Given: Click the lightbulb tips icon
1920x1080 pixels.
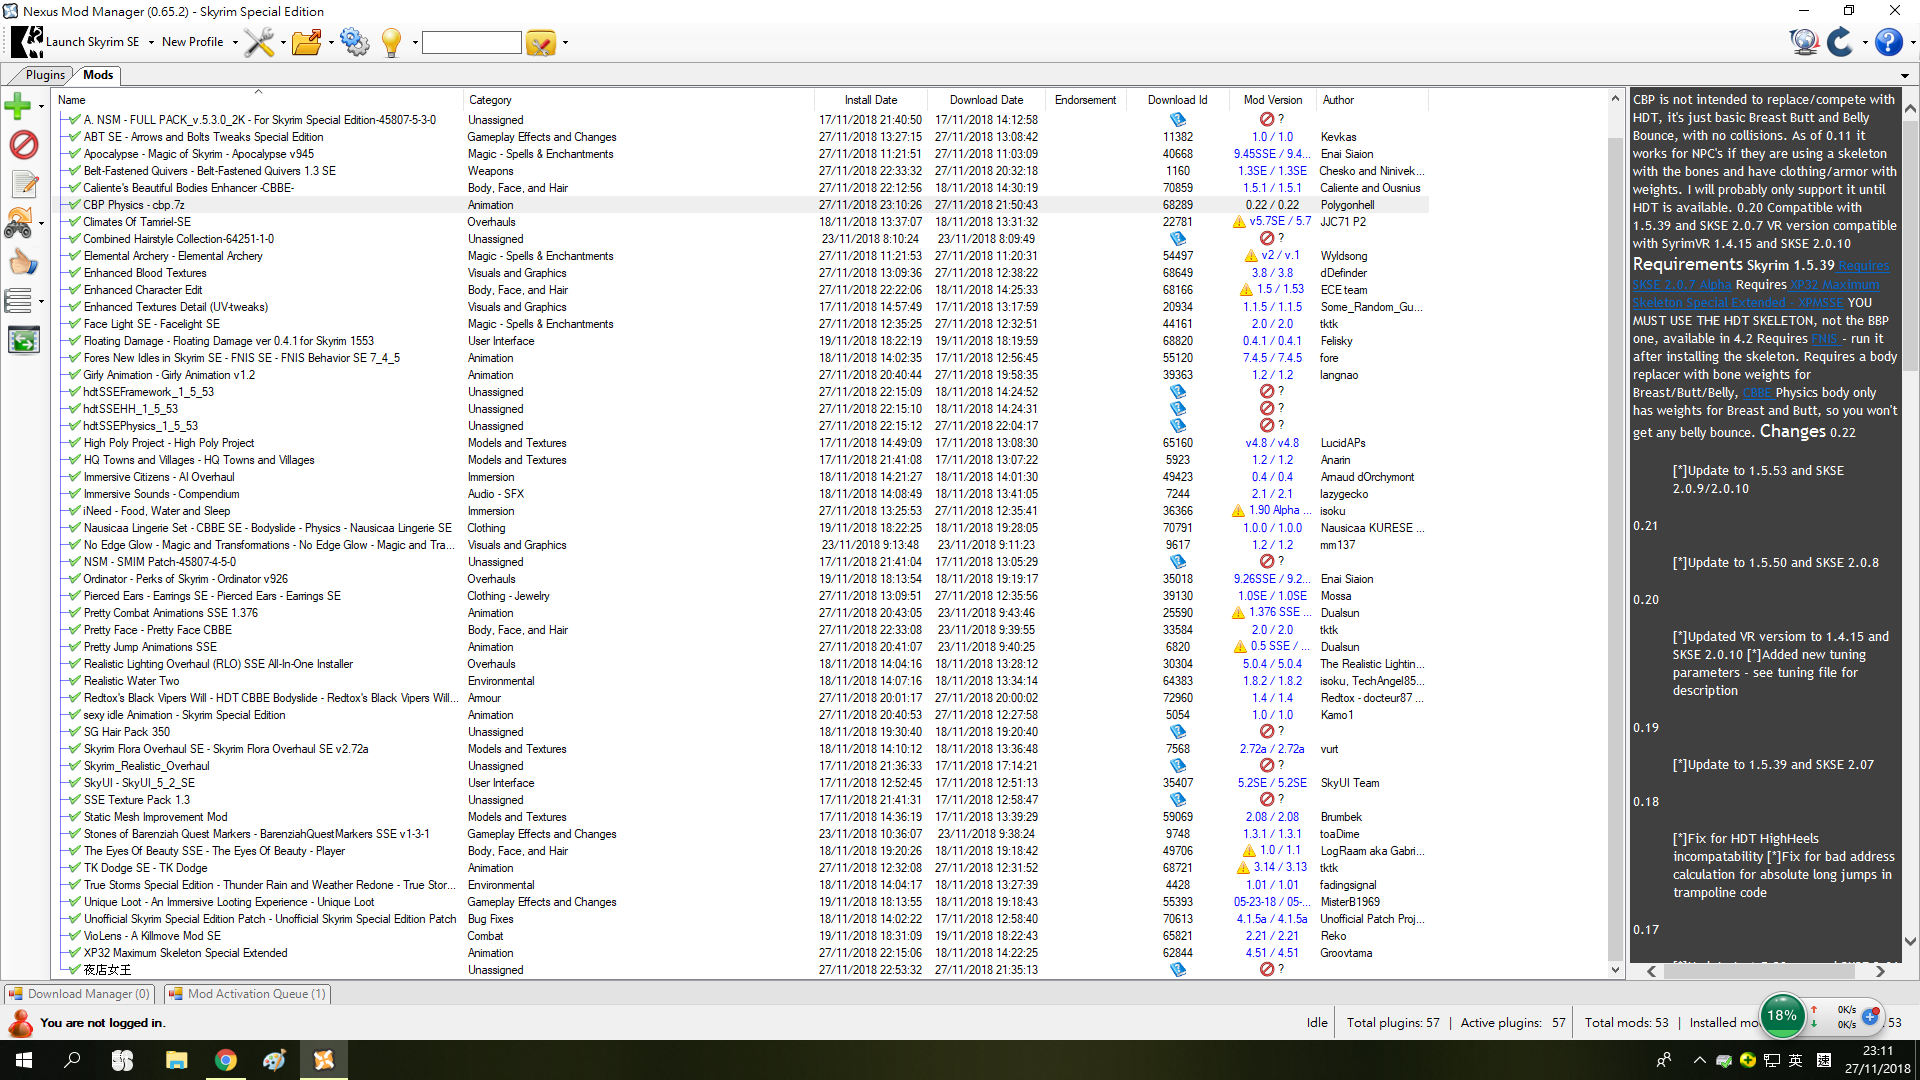Looking at the screenshot, I should pyautogui.click(x=391, y=42).
